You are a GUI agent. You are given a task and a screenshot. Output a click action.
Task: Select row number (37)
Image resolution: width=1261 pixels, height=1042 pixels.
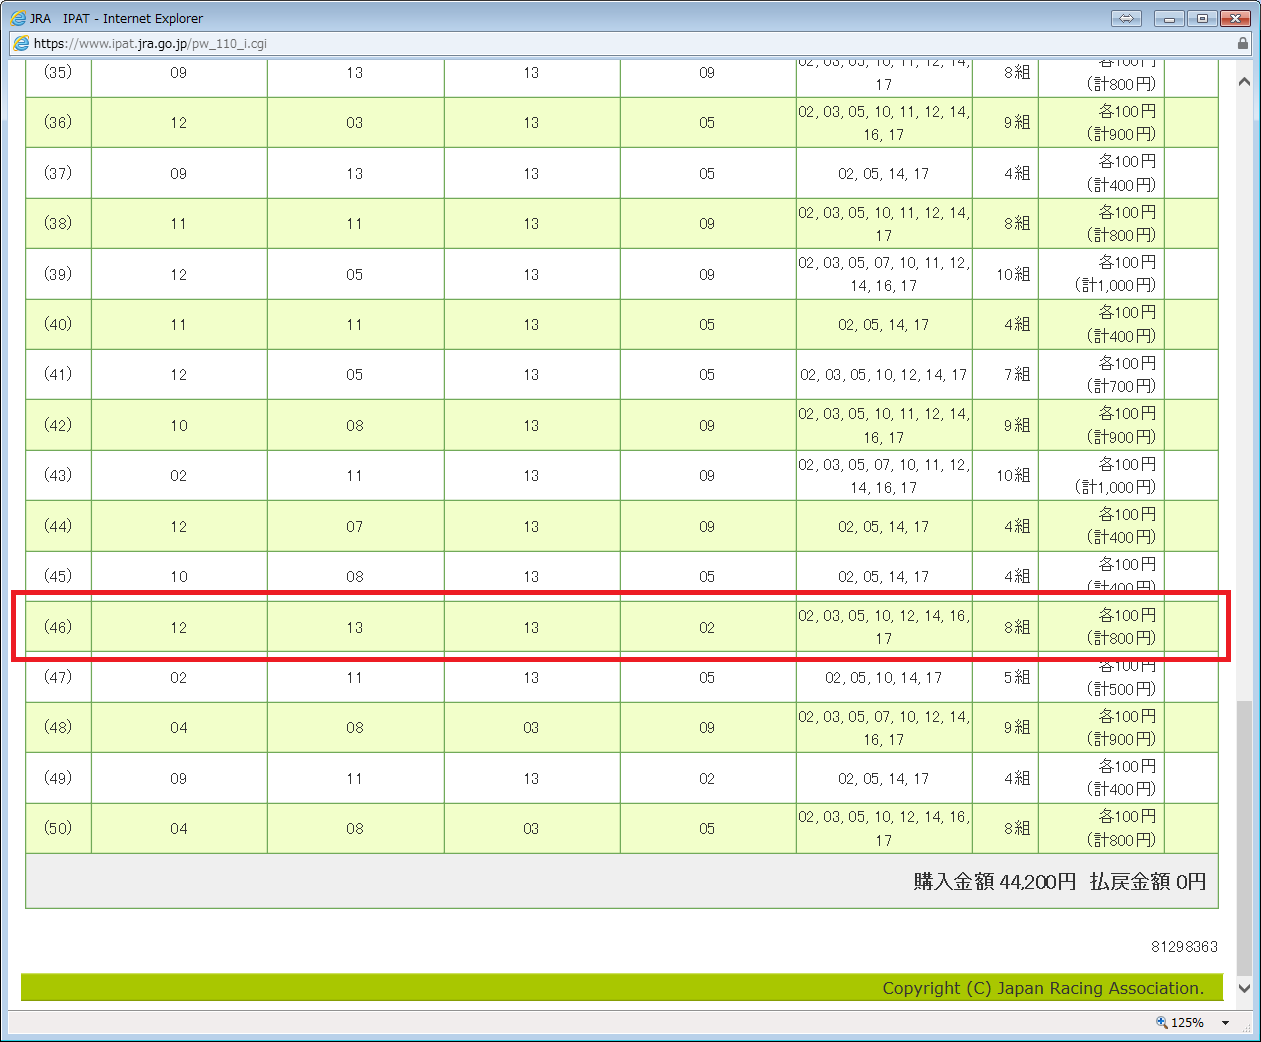[x=58, y=173]
